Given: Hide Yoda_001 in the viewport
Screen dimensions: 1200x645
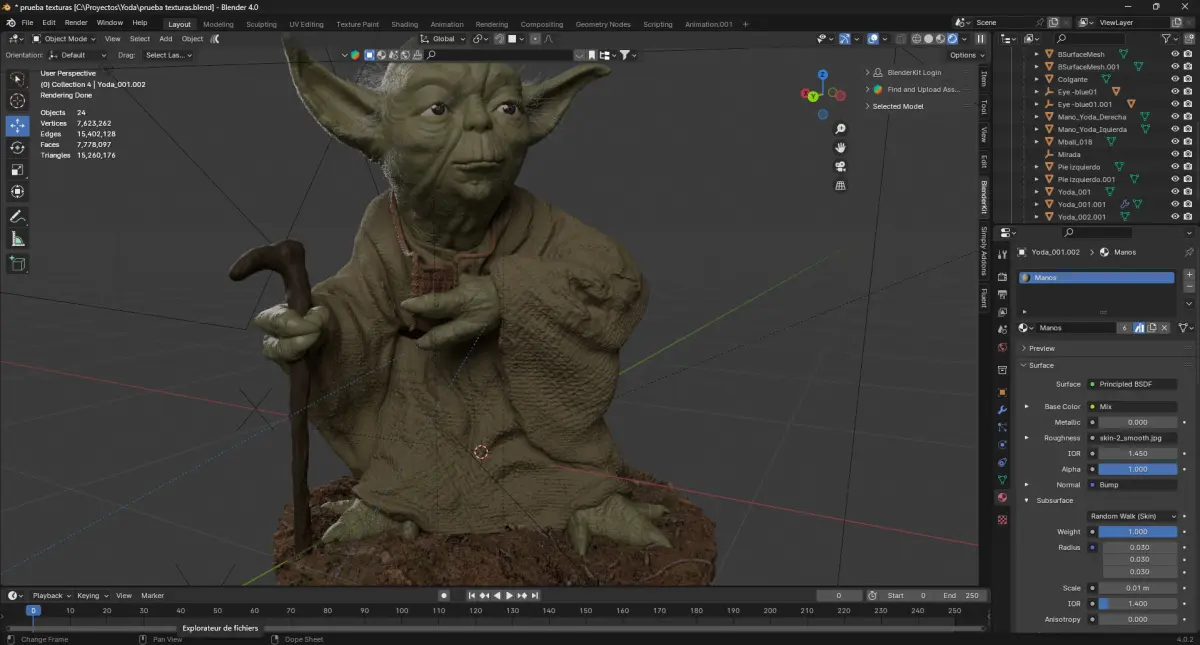Looking at the screenshot, I should tap(1175, 191).
